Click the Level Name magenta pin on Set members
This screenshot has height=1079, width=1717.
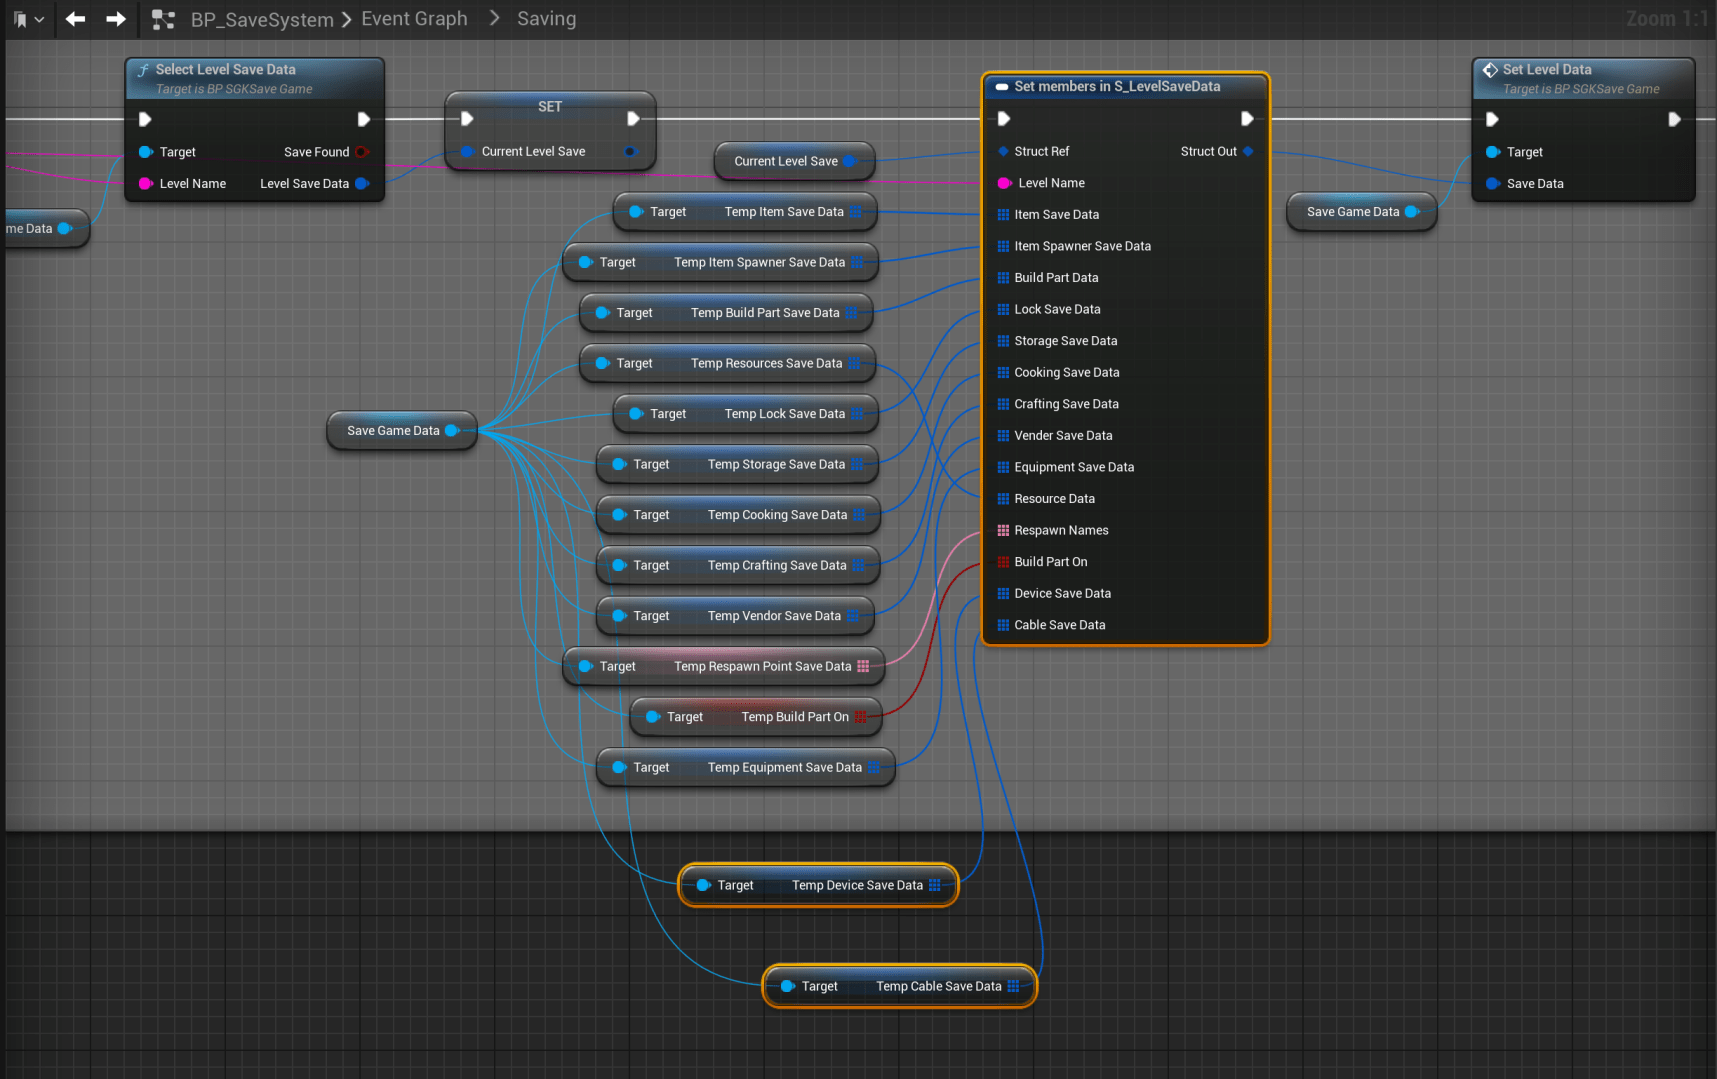pos(1004,183)
